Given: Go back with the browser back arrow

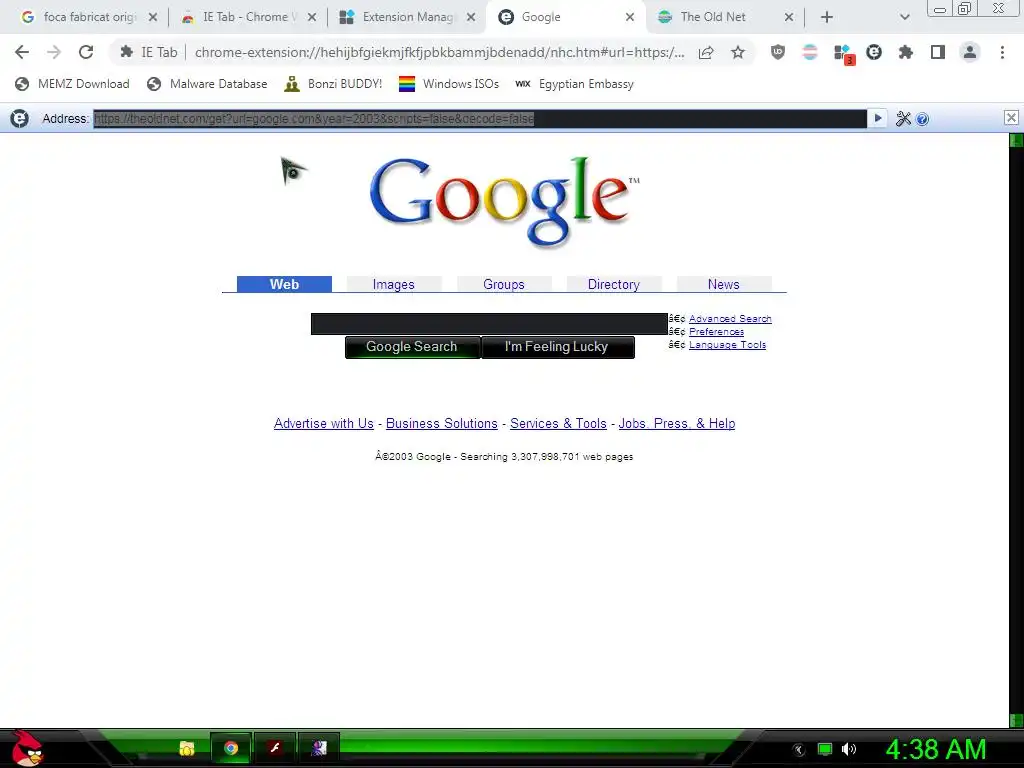Looking at the screenshot, I should pyautogui.click(x=22, y=52).
